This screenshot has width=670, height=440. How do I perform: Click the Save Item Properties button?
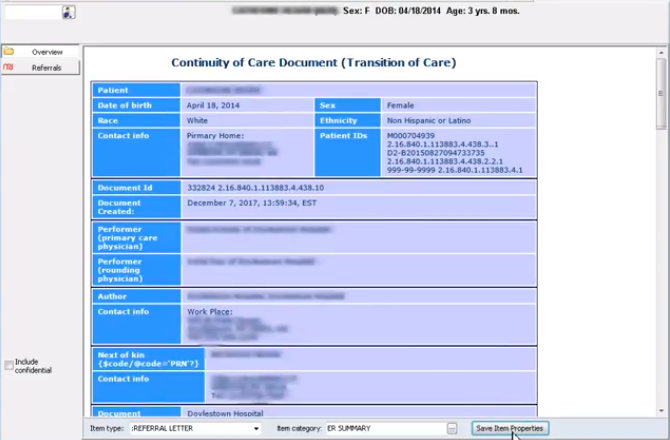click(x=510, y=428)
